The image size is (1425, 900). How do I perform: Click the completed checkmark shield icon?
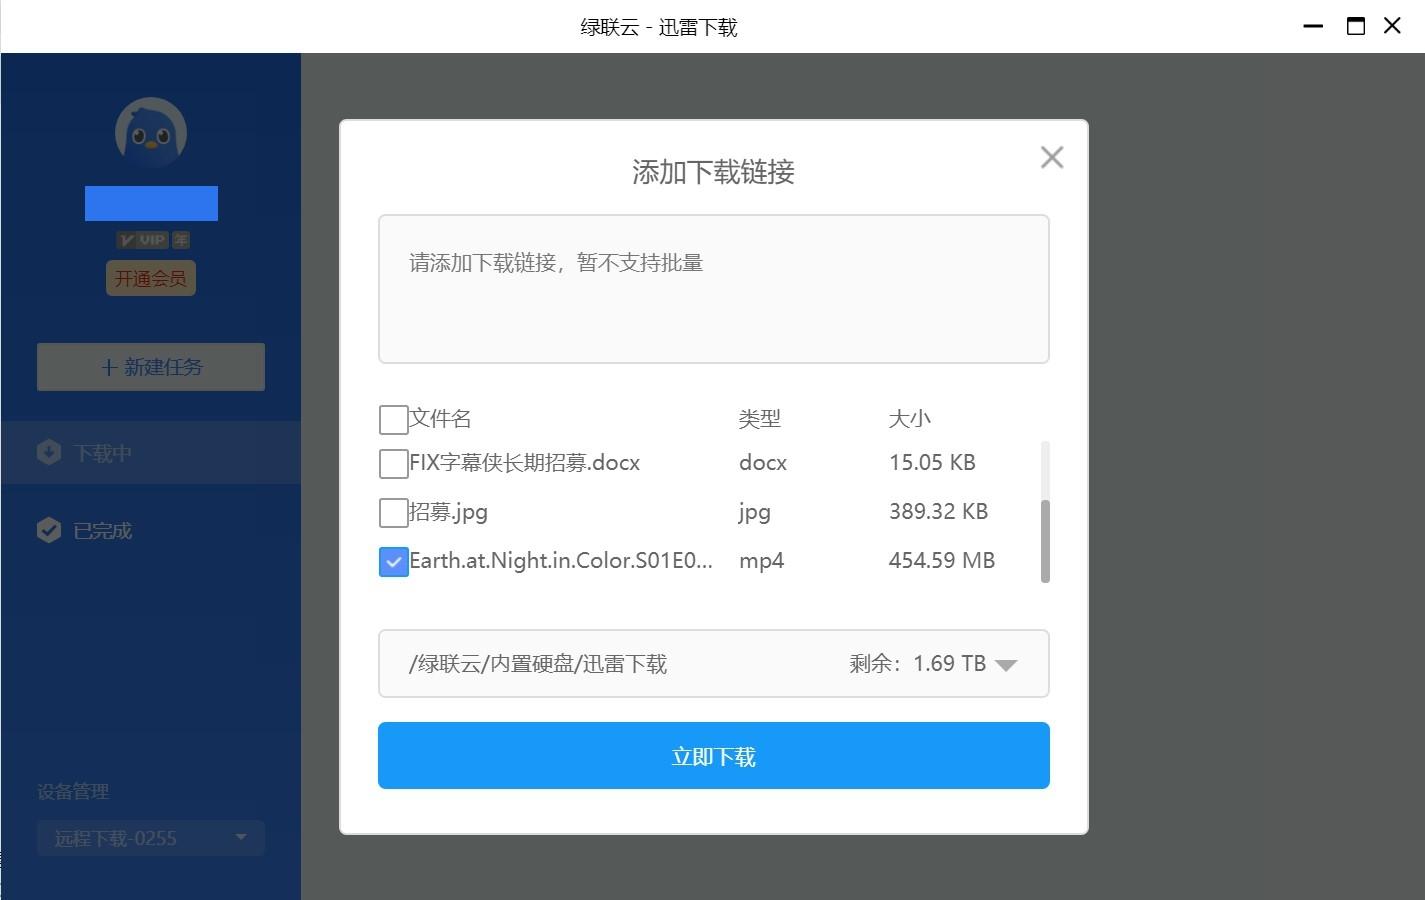pos(49,530)
